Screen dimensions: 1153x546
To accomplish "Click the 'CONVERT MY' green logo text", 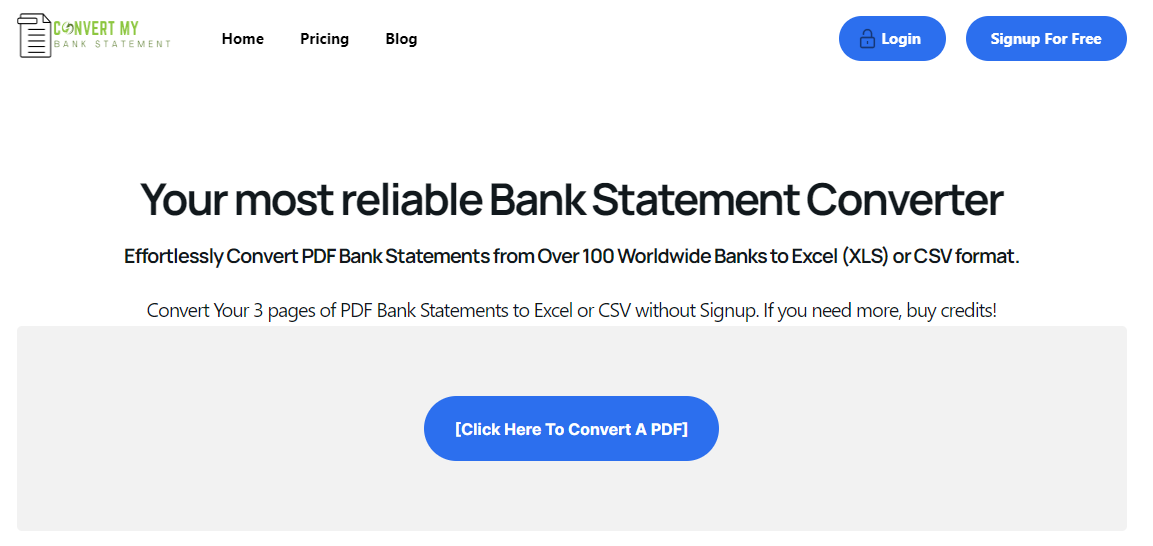I will tap(96, 28).
